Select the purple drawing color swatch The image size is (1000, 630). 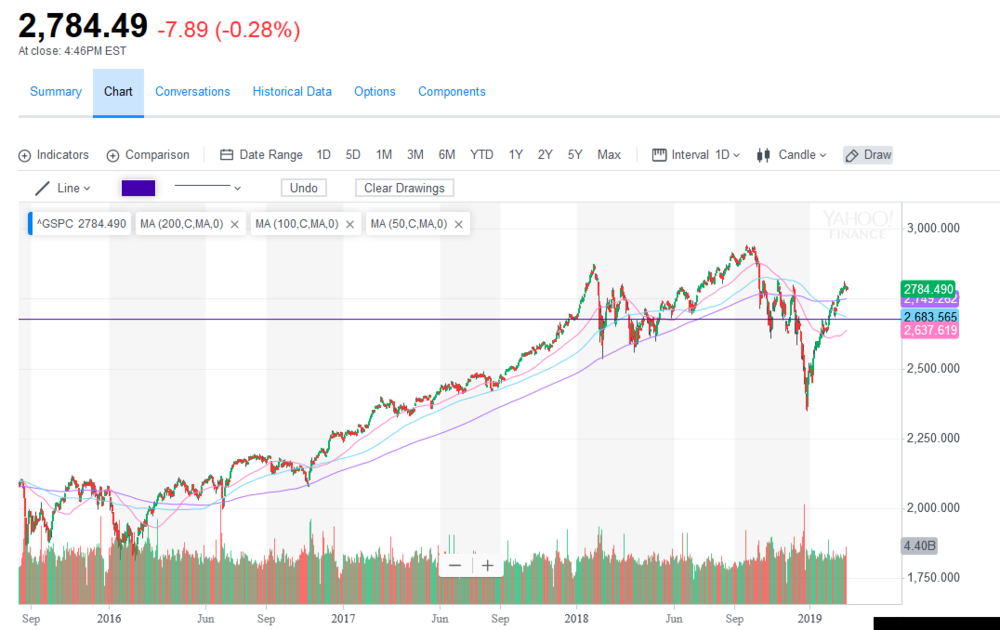pos(138,187)
